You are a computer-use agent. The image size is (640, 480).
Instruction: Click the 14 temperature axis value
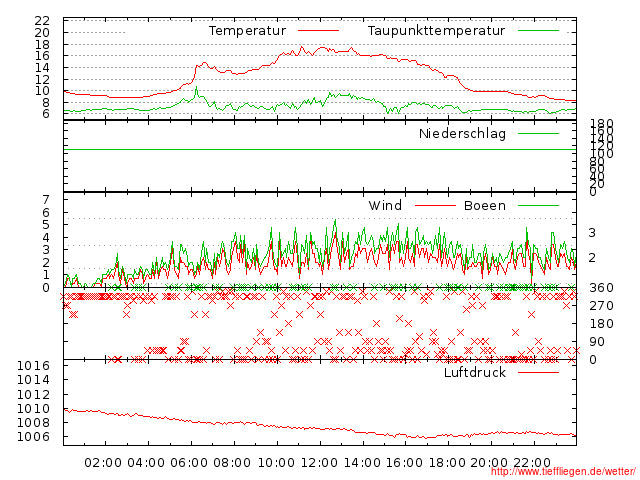pyautogui.click(x=42, y=68)
